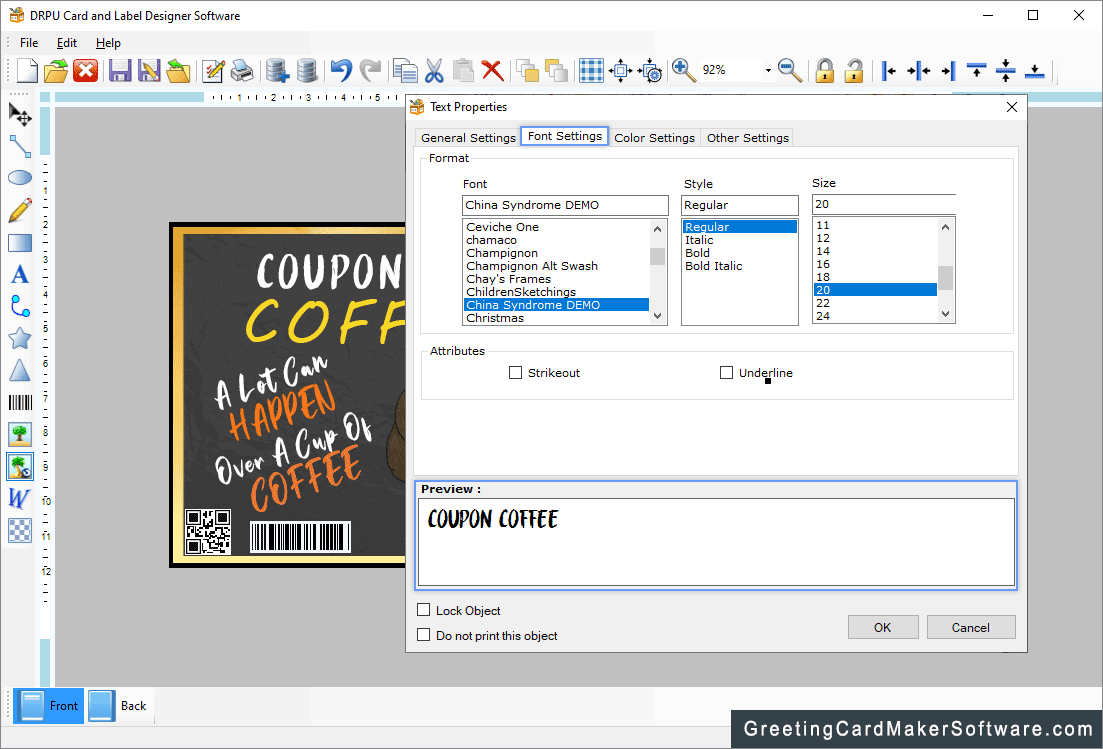Enable the Underline checkbox

[x=726, y=373]
